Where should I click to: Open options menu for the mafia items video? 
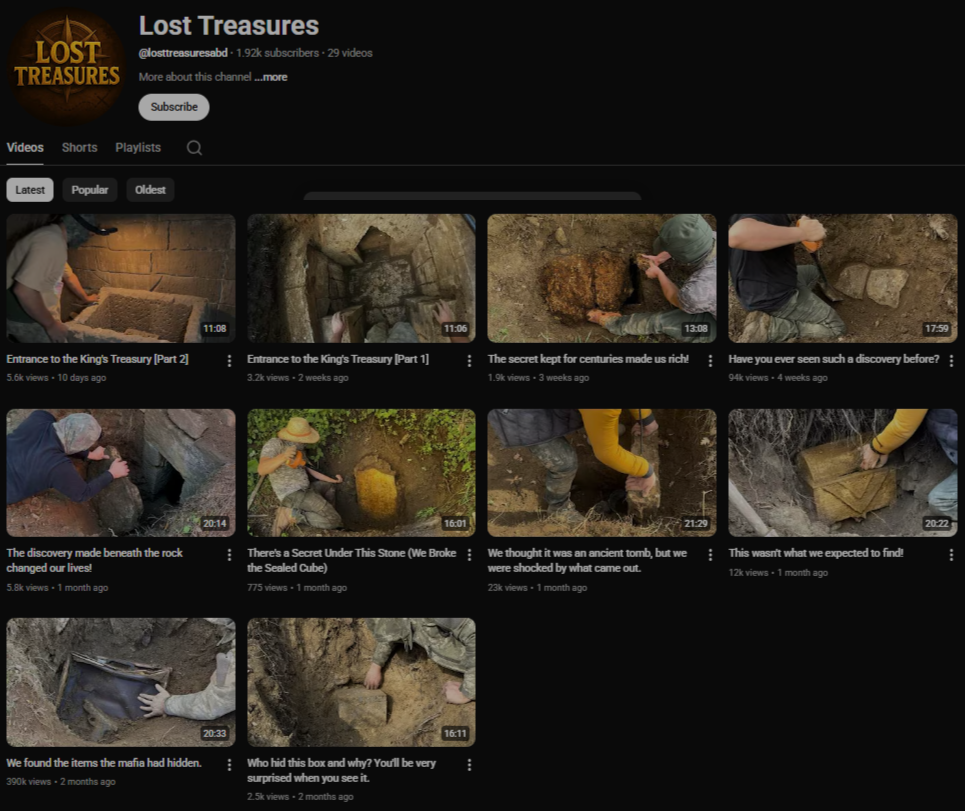(229, 765)
